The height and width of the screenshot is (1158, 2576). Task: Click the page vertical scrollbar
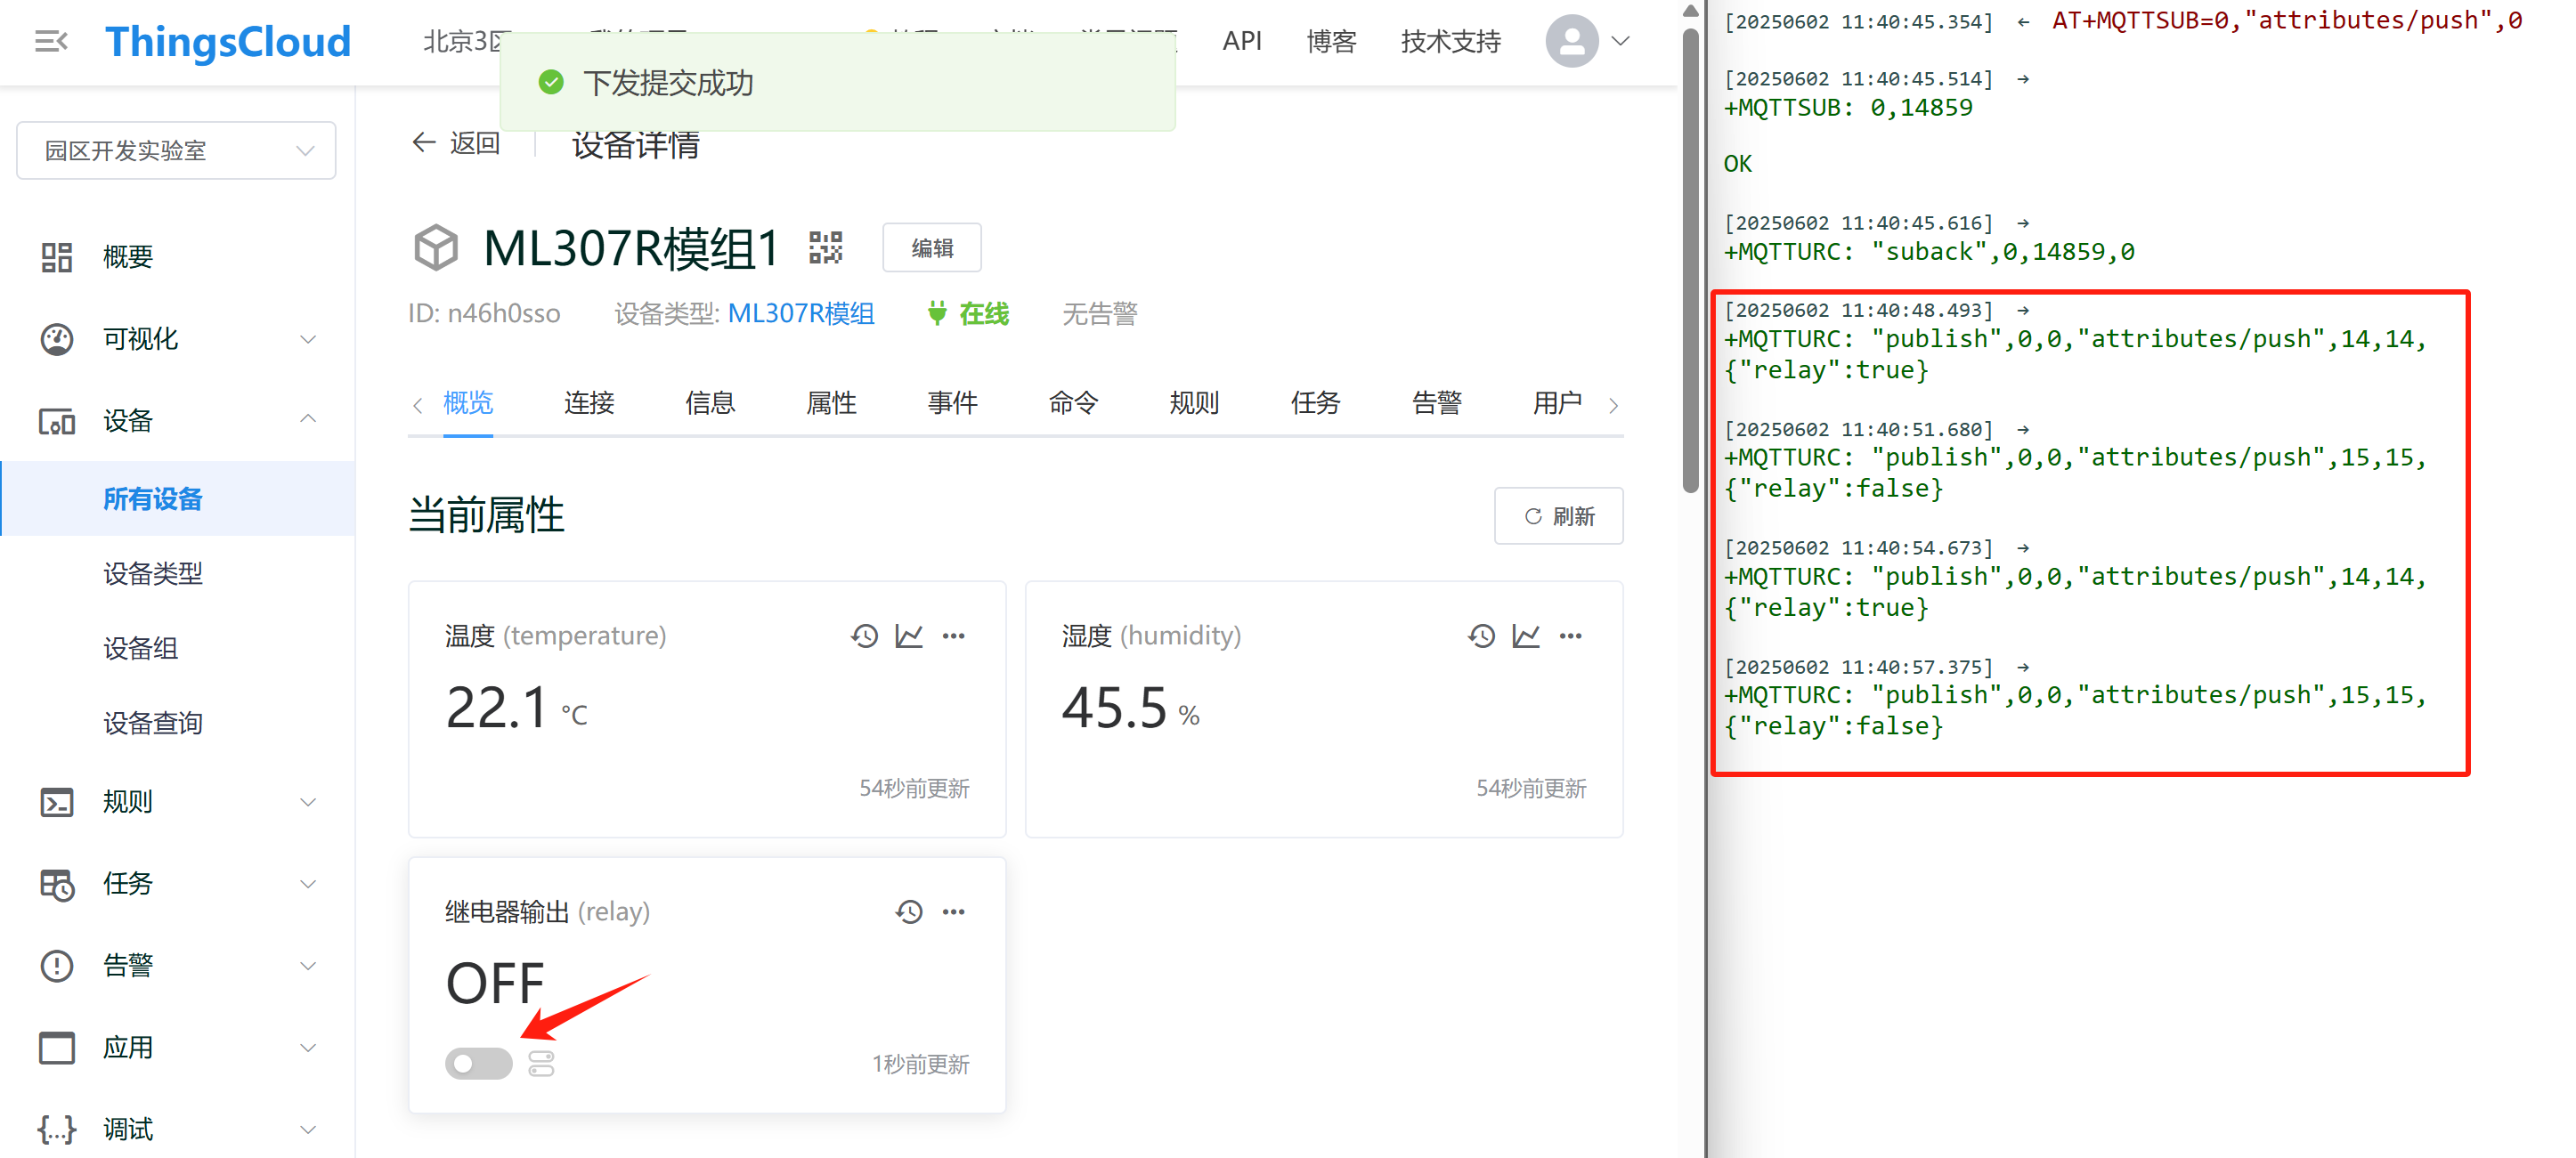(1690, 260)
